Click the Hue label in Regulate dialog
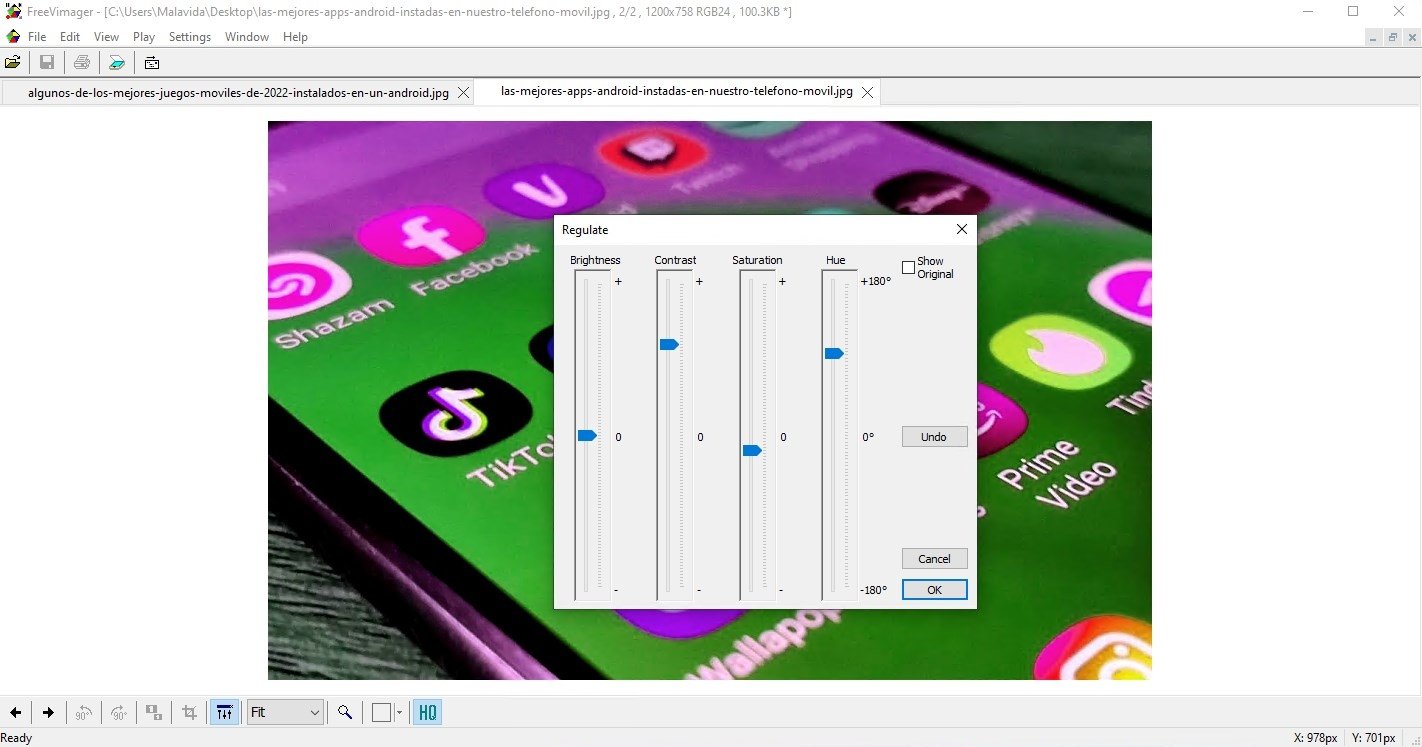The width and height of the screenshot is (1422, 747). point(835,260)
